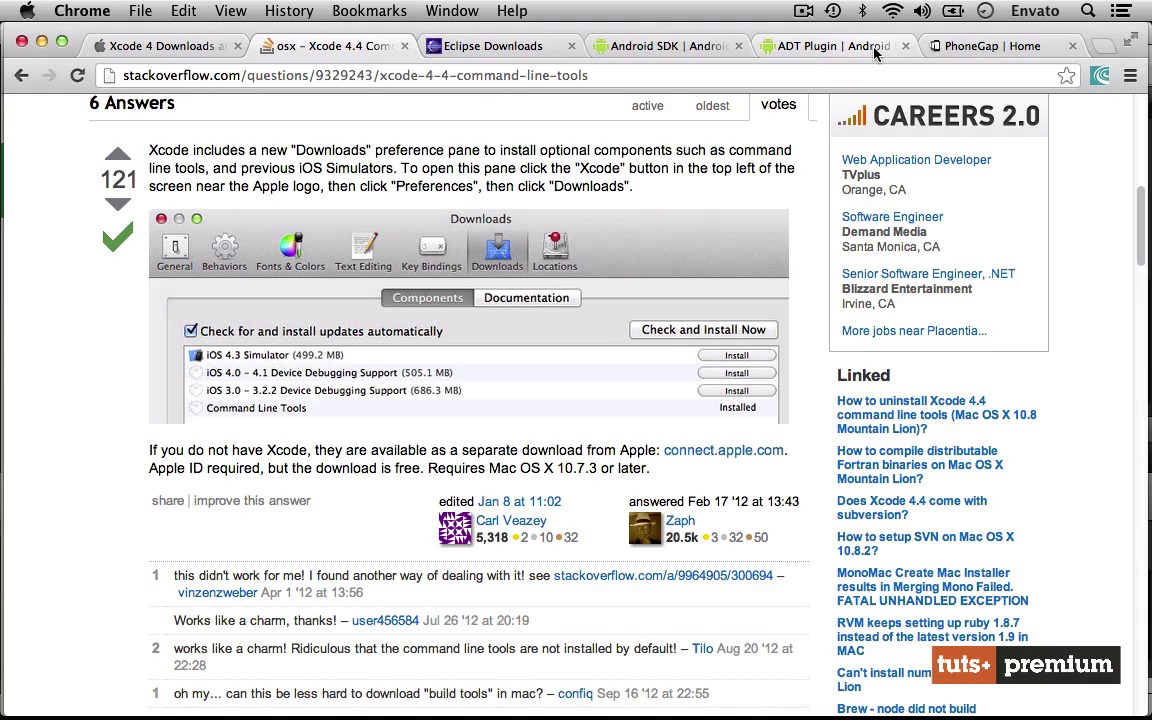Screen dimensions: 1152x720
Task: Reload the current page
Action: click(77, 75)
